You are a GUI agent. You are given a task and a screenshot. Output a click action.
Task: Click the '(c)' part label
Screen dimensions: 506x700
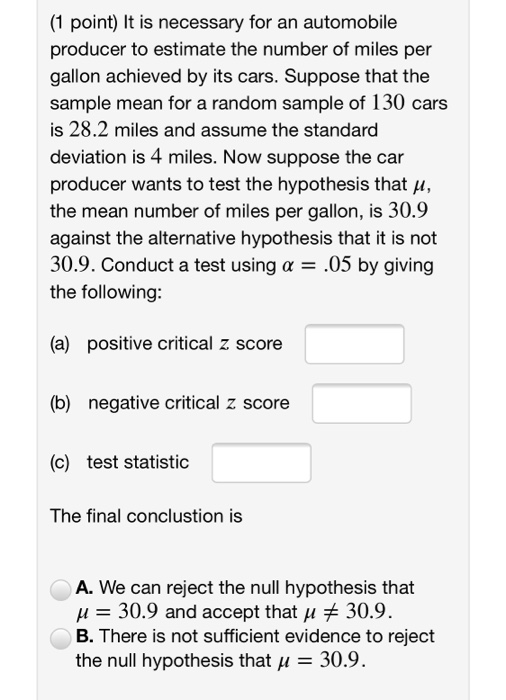(x=60, y=463)
